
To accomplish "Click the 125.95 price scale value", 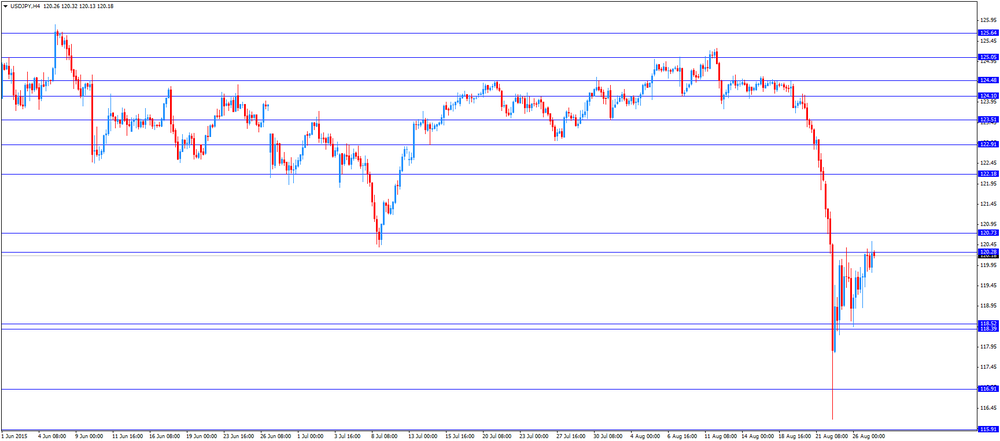I will (x=989, y=20).
